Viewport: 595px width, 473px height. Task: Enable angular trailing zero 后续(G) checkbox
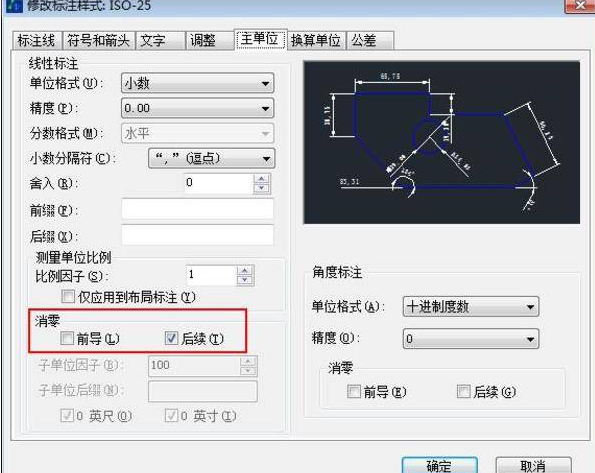pos(464,391)
